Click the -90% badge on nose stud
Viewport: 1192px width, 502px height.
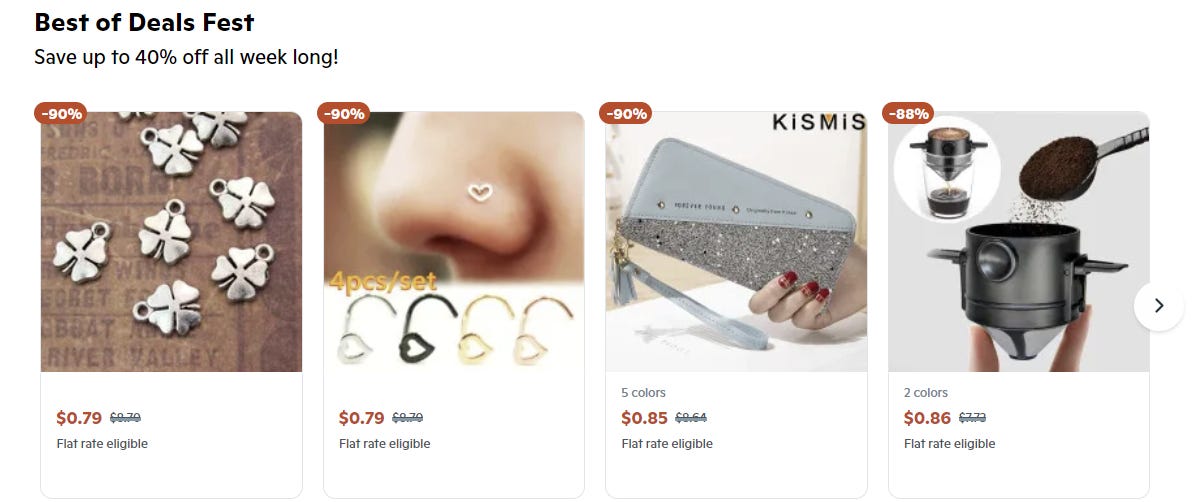click(344, 113)
